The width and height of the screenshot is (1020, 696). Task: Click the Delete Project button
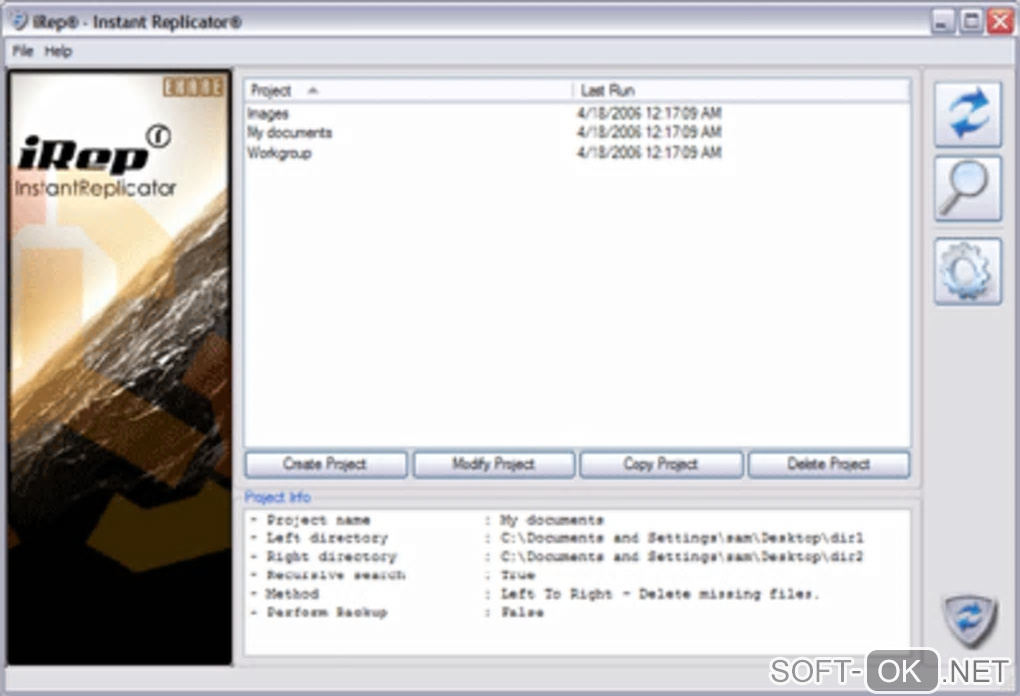829,464
